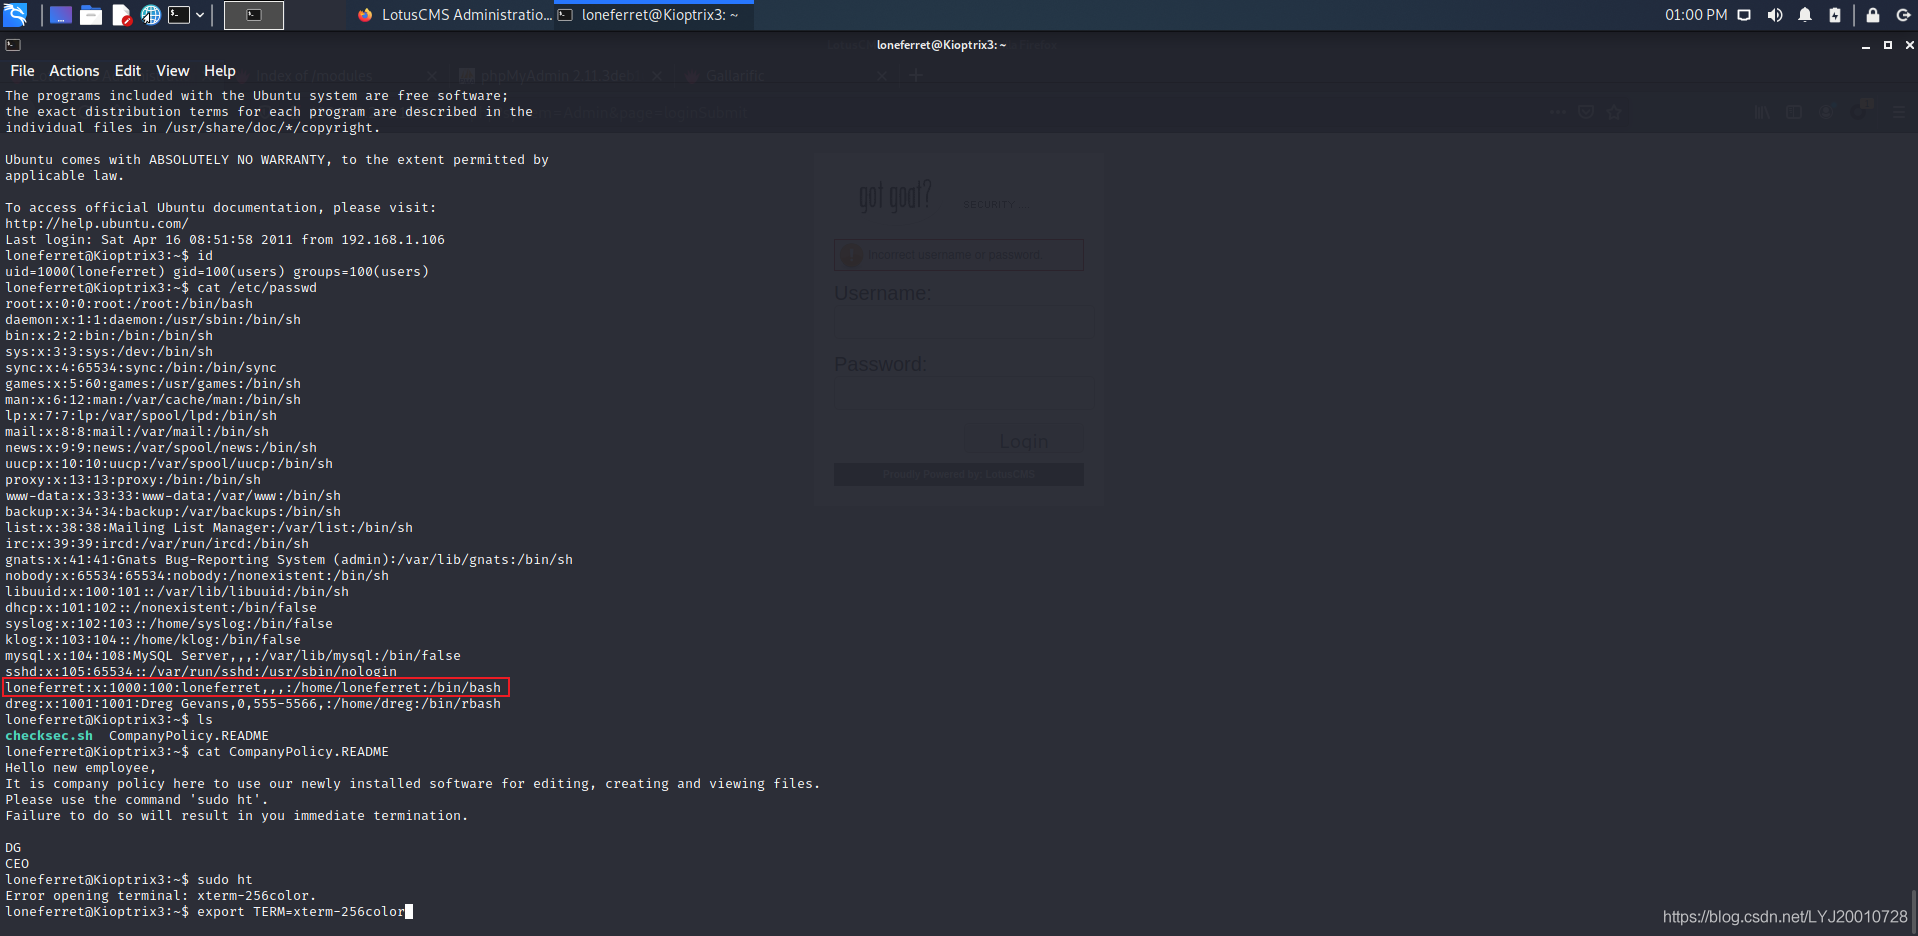Open the file manager panel launcher
This screenshot has width=1918, height=936.
91,15
